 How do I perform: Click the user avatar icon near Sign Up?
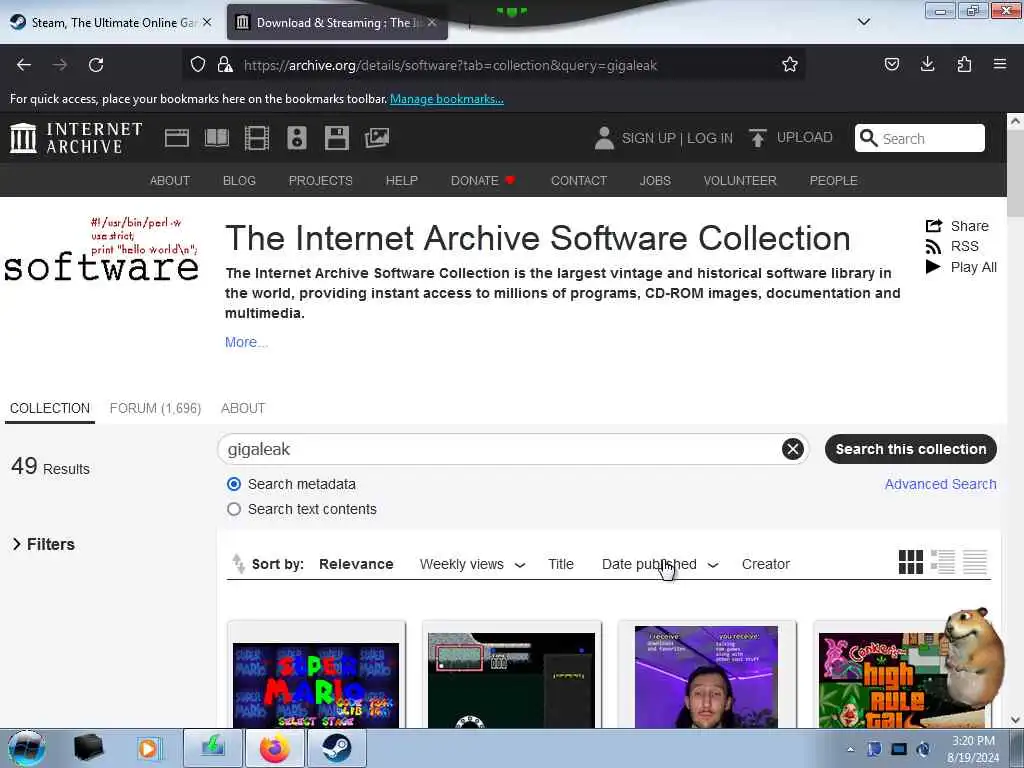604,138
